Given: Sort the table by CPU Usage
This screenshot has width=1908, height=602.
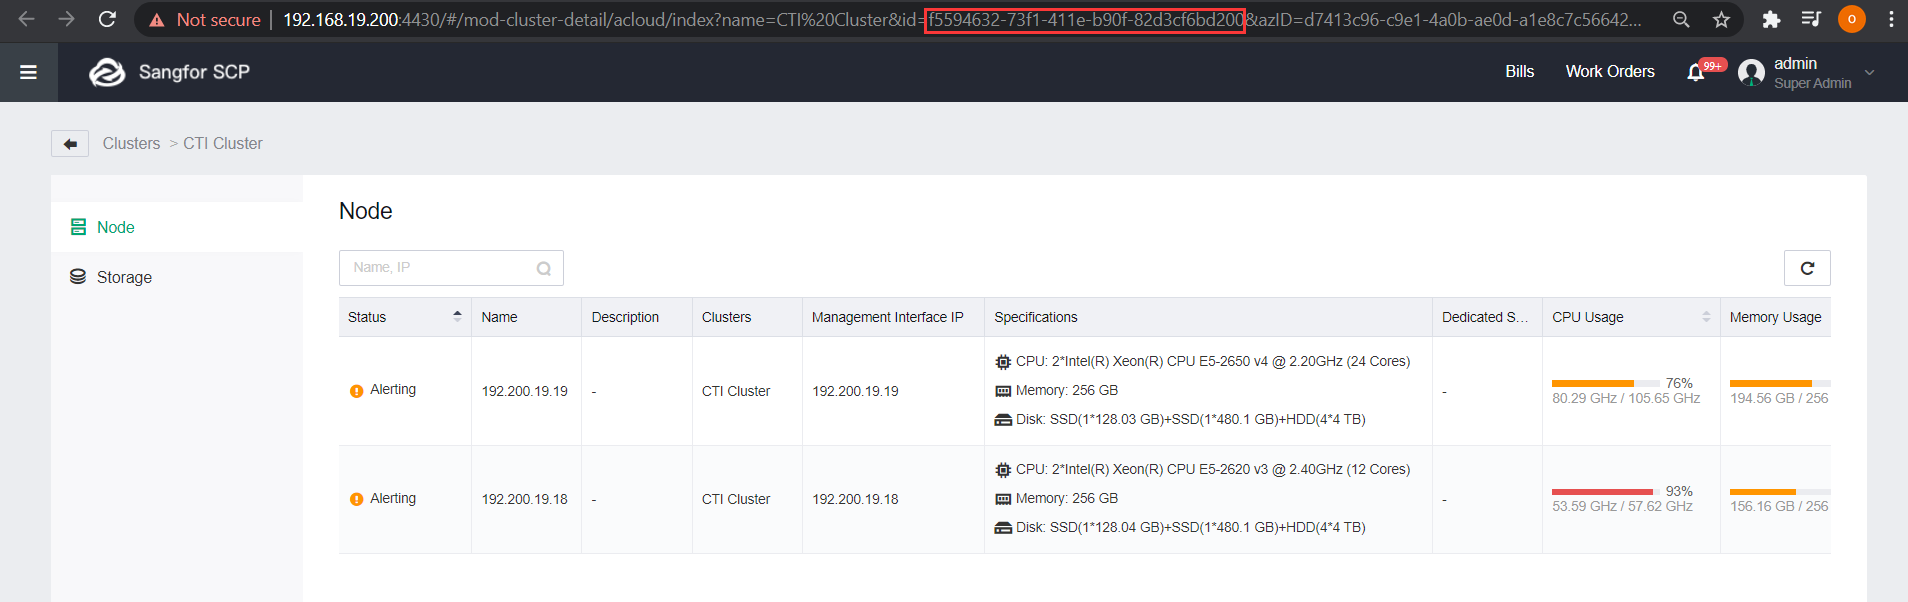Looking at the screenshot, I should tap(1706, 317).
